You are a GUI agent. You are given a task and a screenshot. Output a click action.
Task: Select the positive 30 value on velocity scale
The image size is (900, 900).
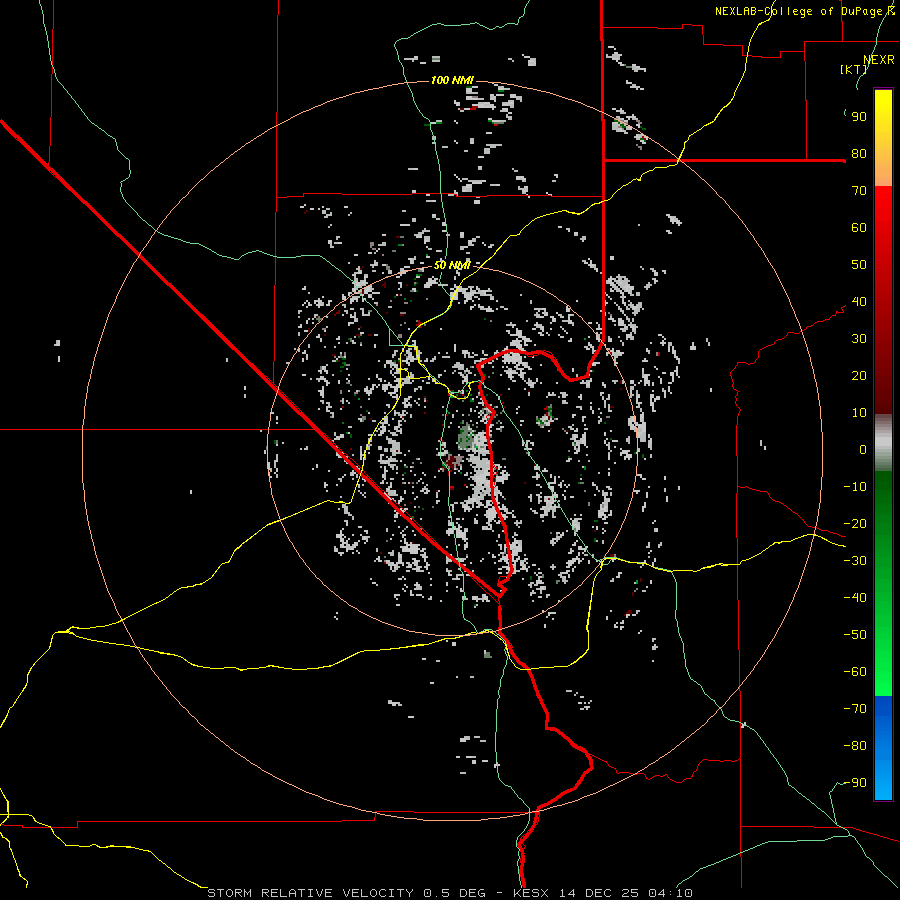click(x=859, y=339)
